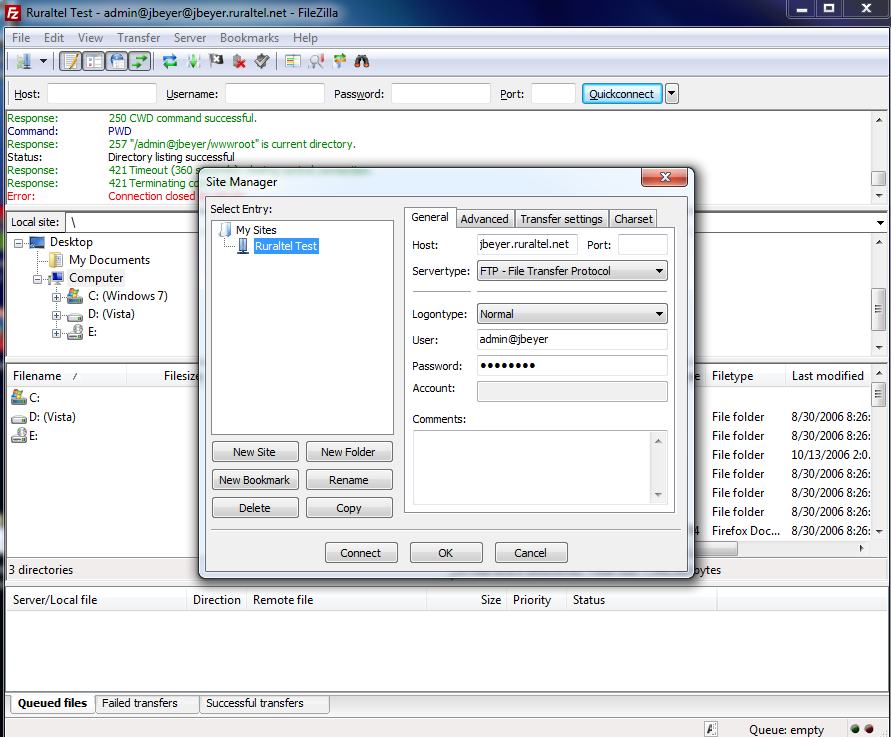891x737 pixels.
Task: Click the Connect button
Action: tap(361, 553)
